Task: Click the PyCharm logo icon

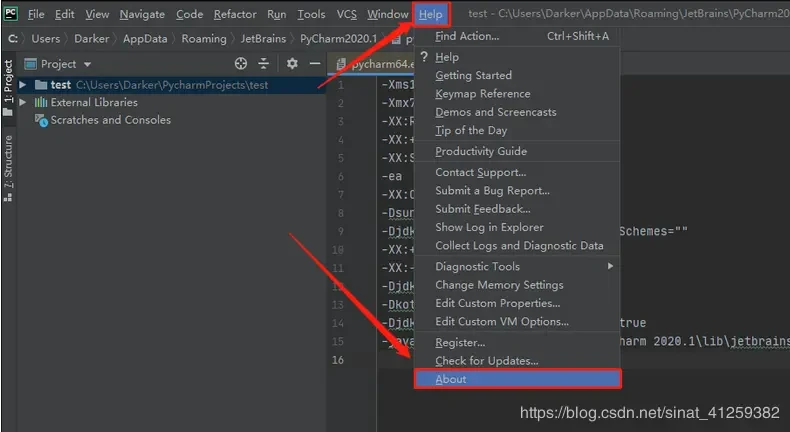Action: (11, 14)
